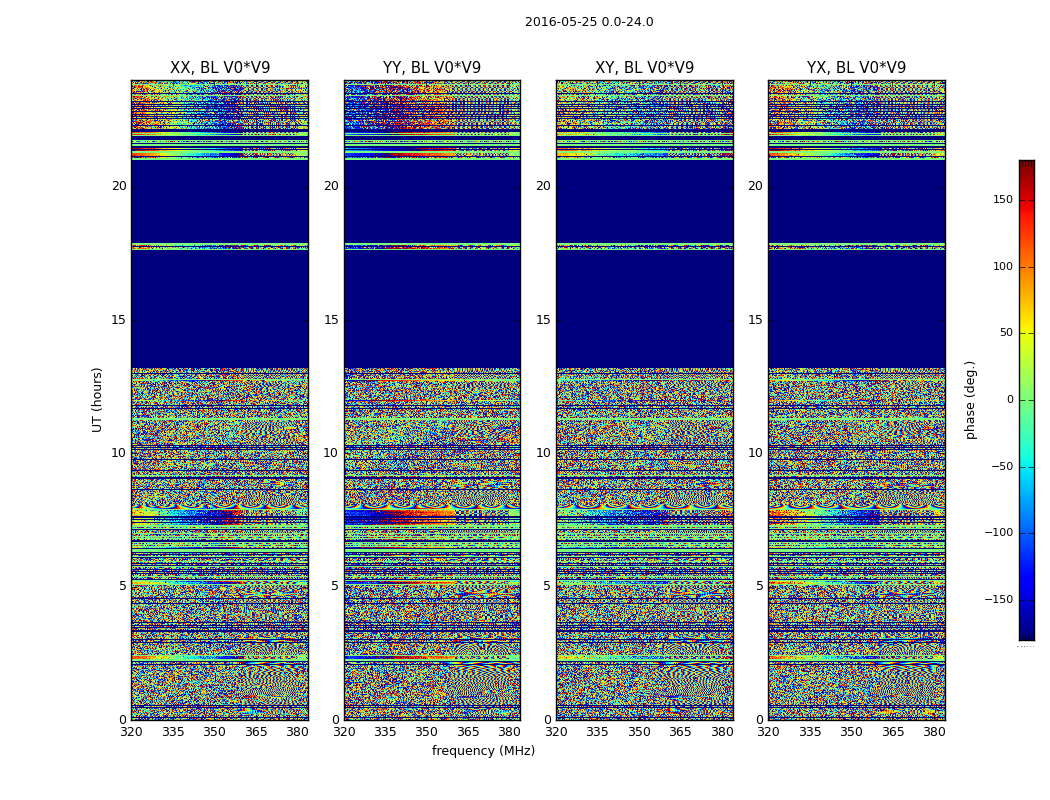Click the 'UT (hours)' y-axis label
This screenshot has height=800, width=1050.
point(97,400)
